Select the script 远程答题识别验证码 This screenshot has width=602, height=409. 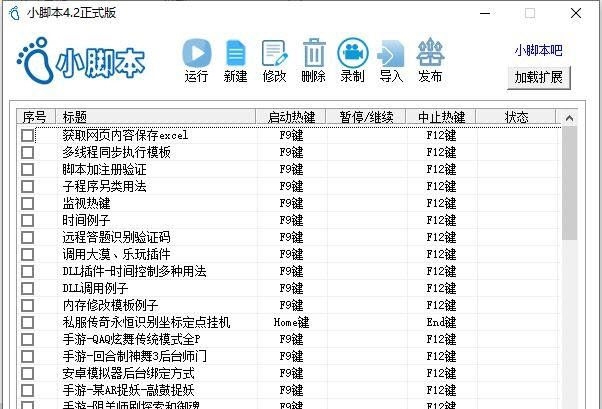[116, 237]
